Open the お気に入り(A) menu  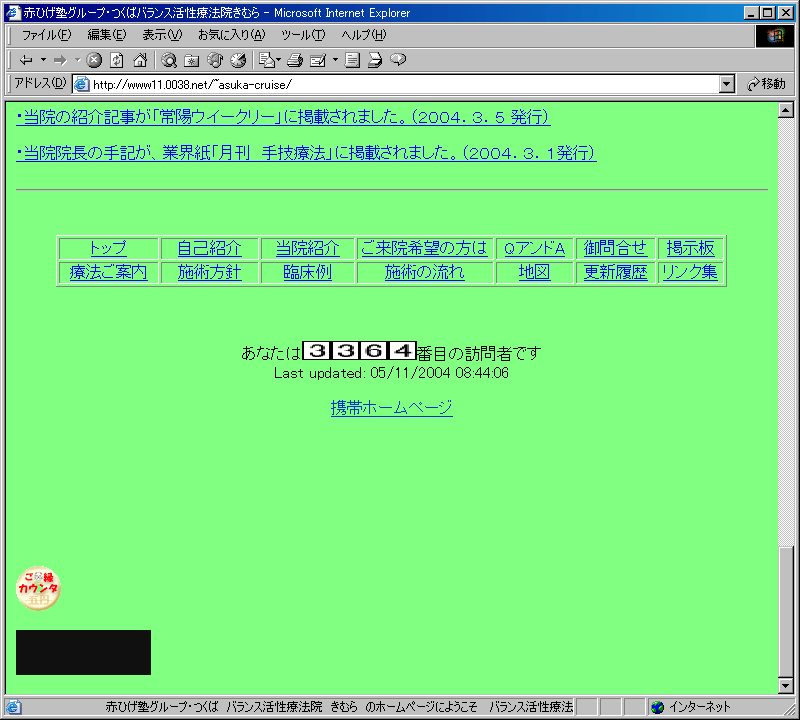pyautogui.click(x=232, y=35)
